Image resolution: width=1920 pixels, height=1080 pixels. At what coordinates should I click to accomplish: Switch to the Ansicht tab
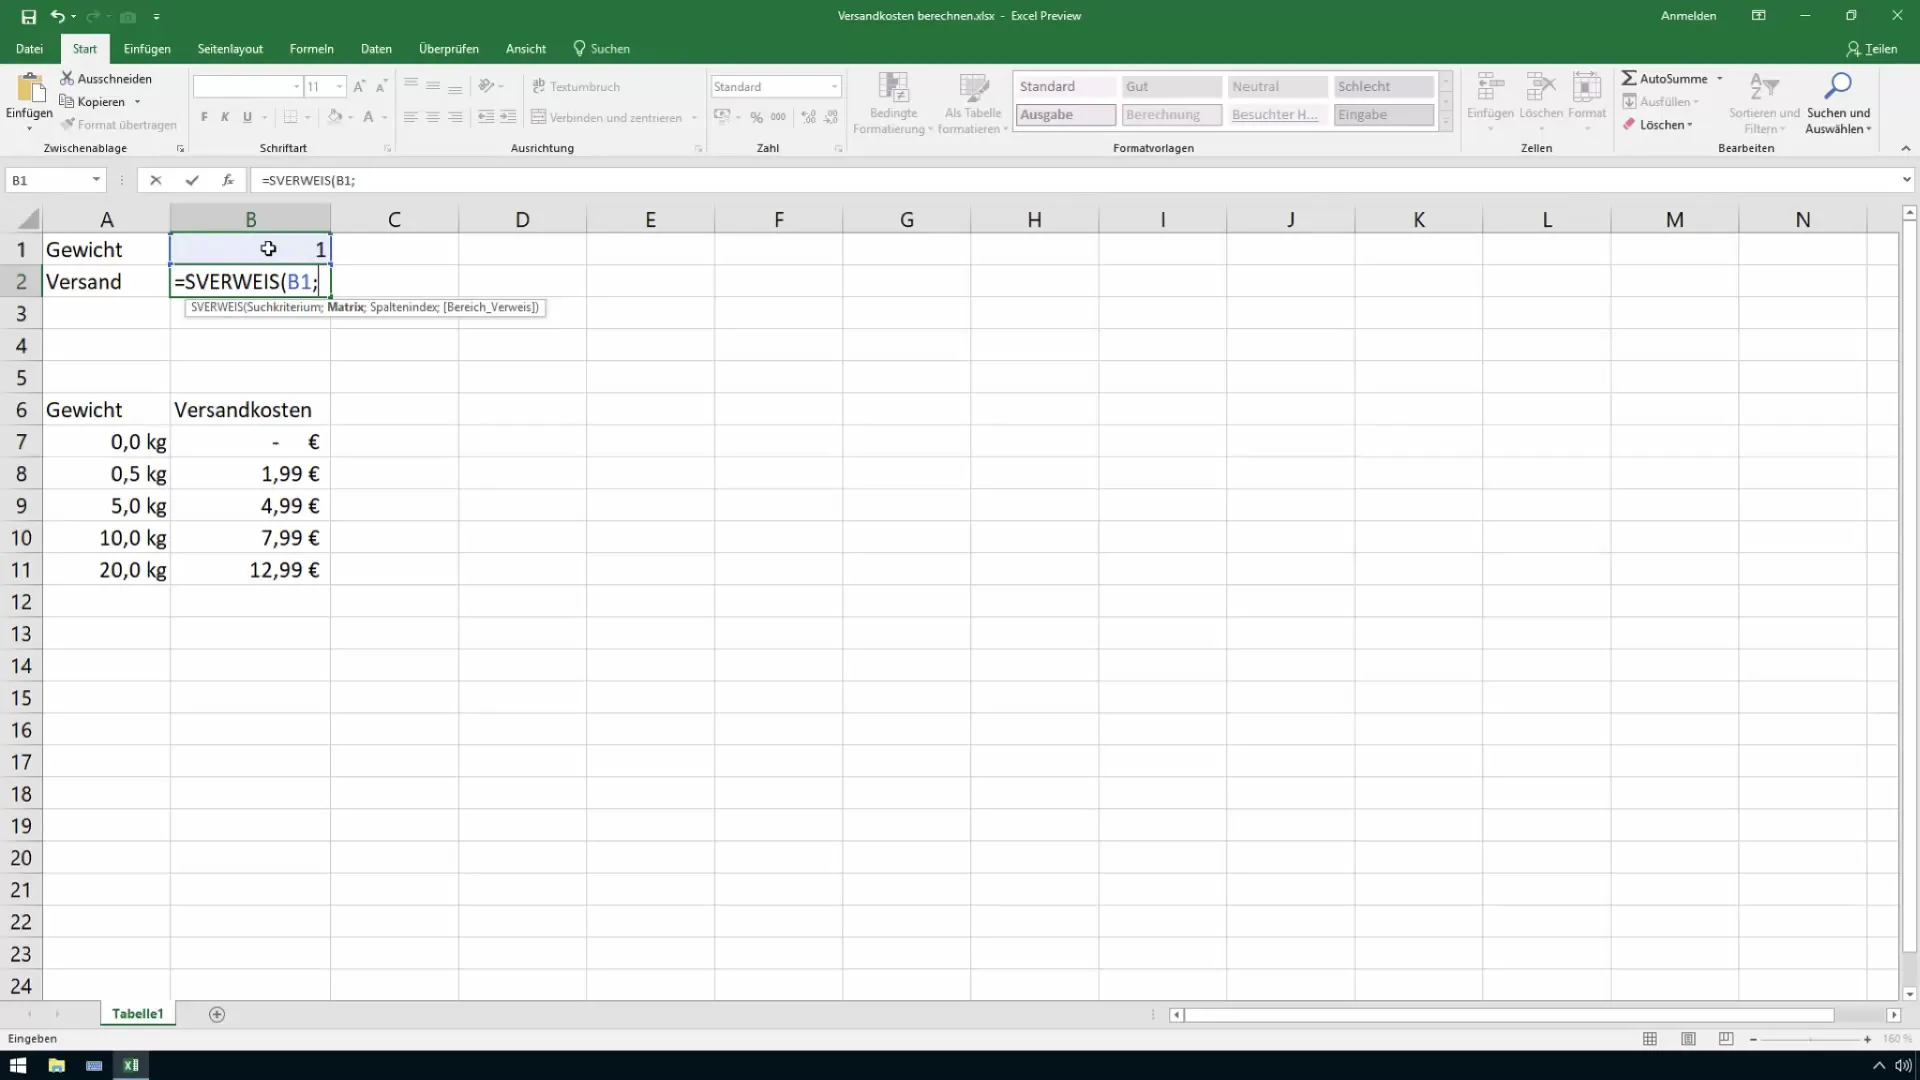click(526, 49)
